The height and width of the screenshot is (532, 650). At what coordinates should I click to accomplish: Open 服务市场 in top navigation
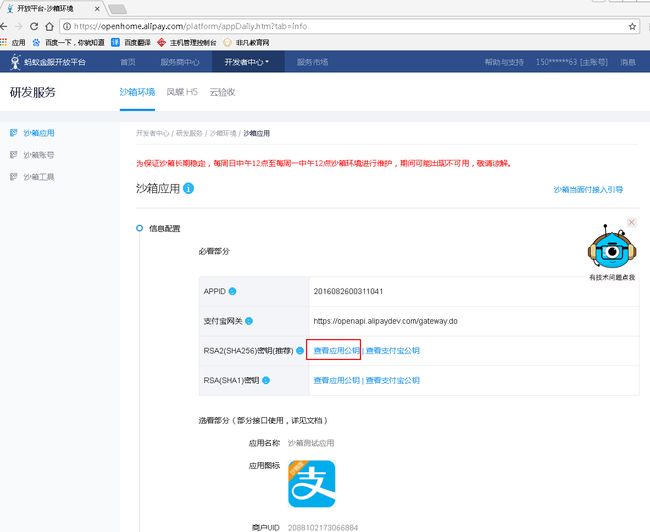coord(313,62)
